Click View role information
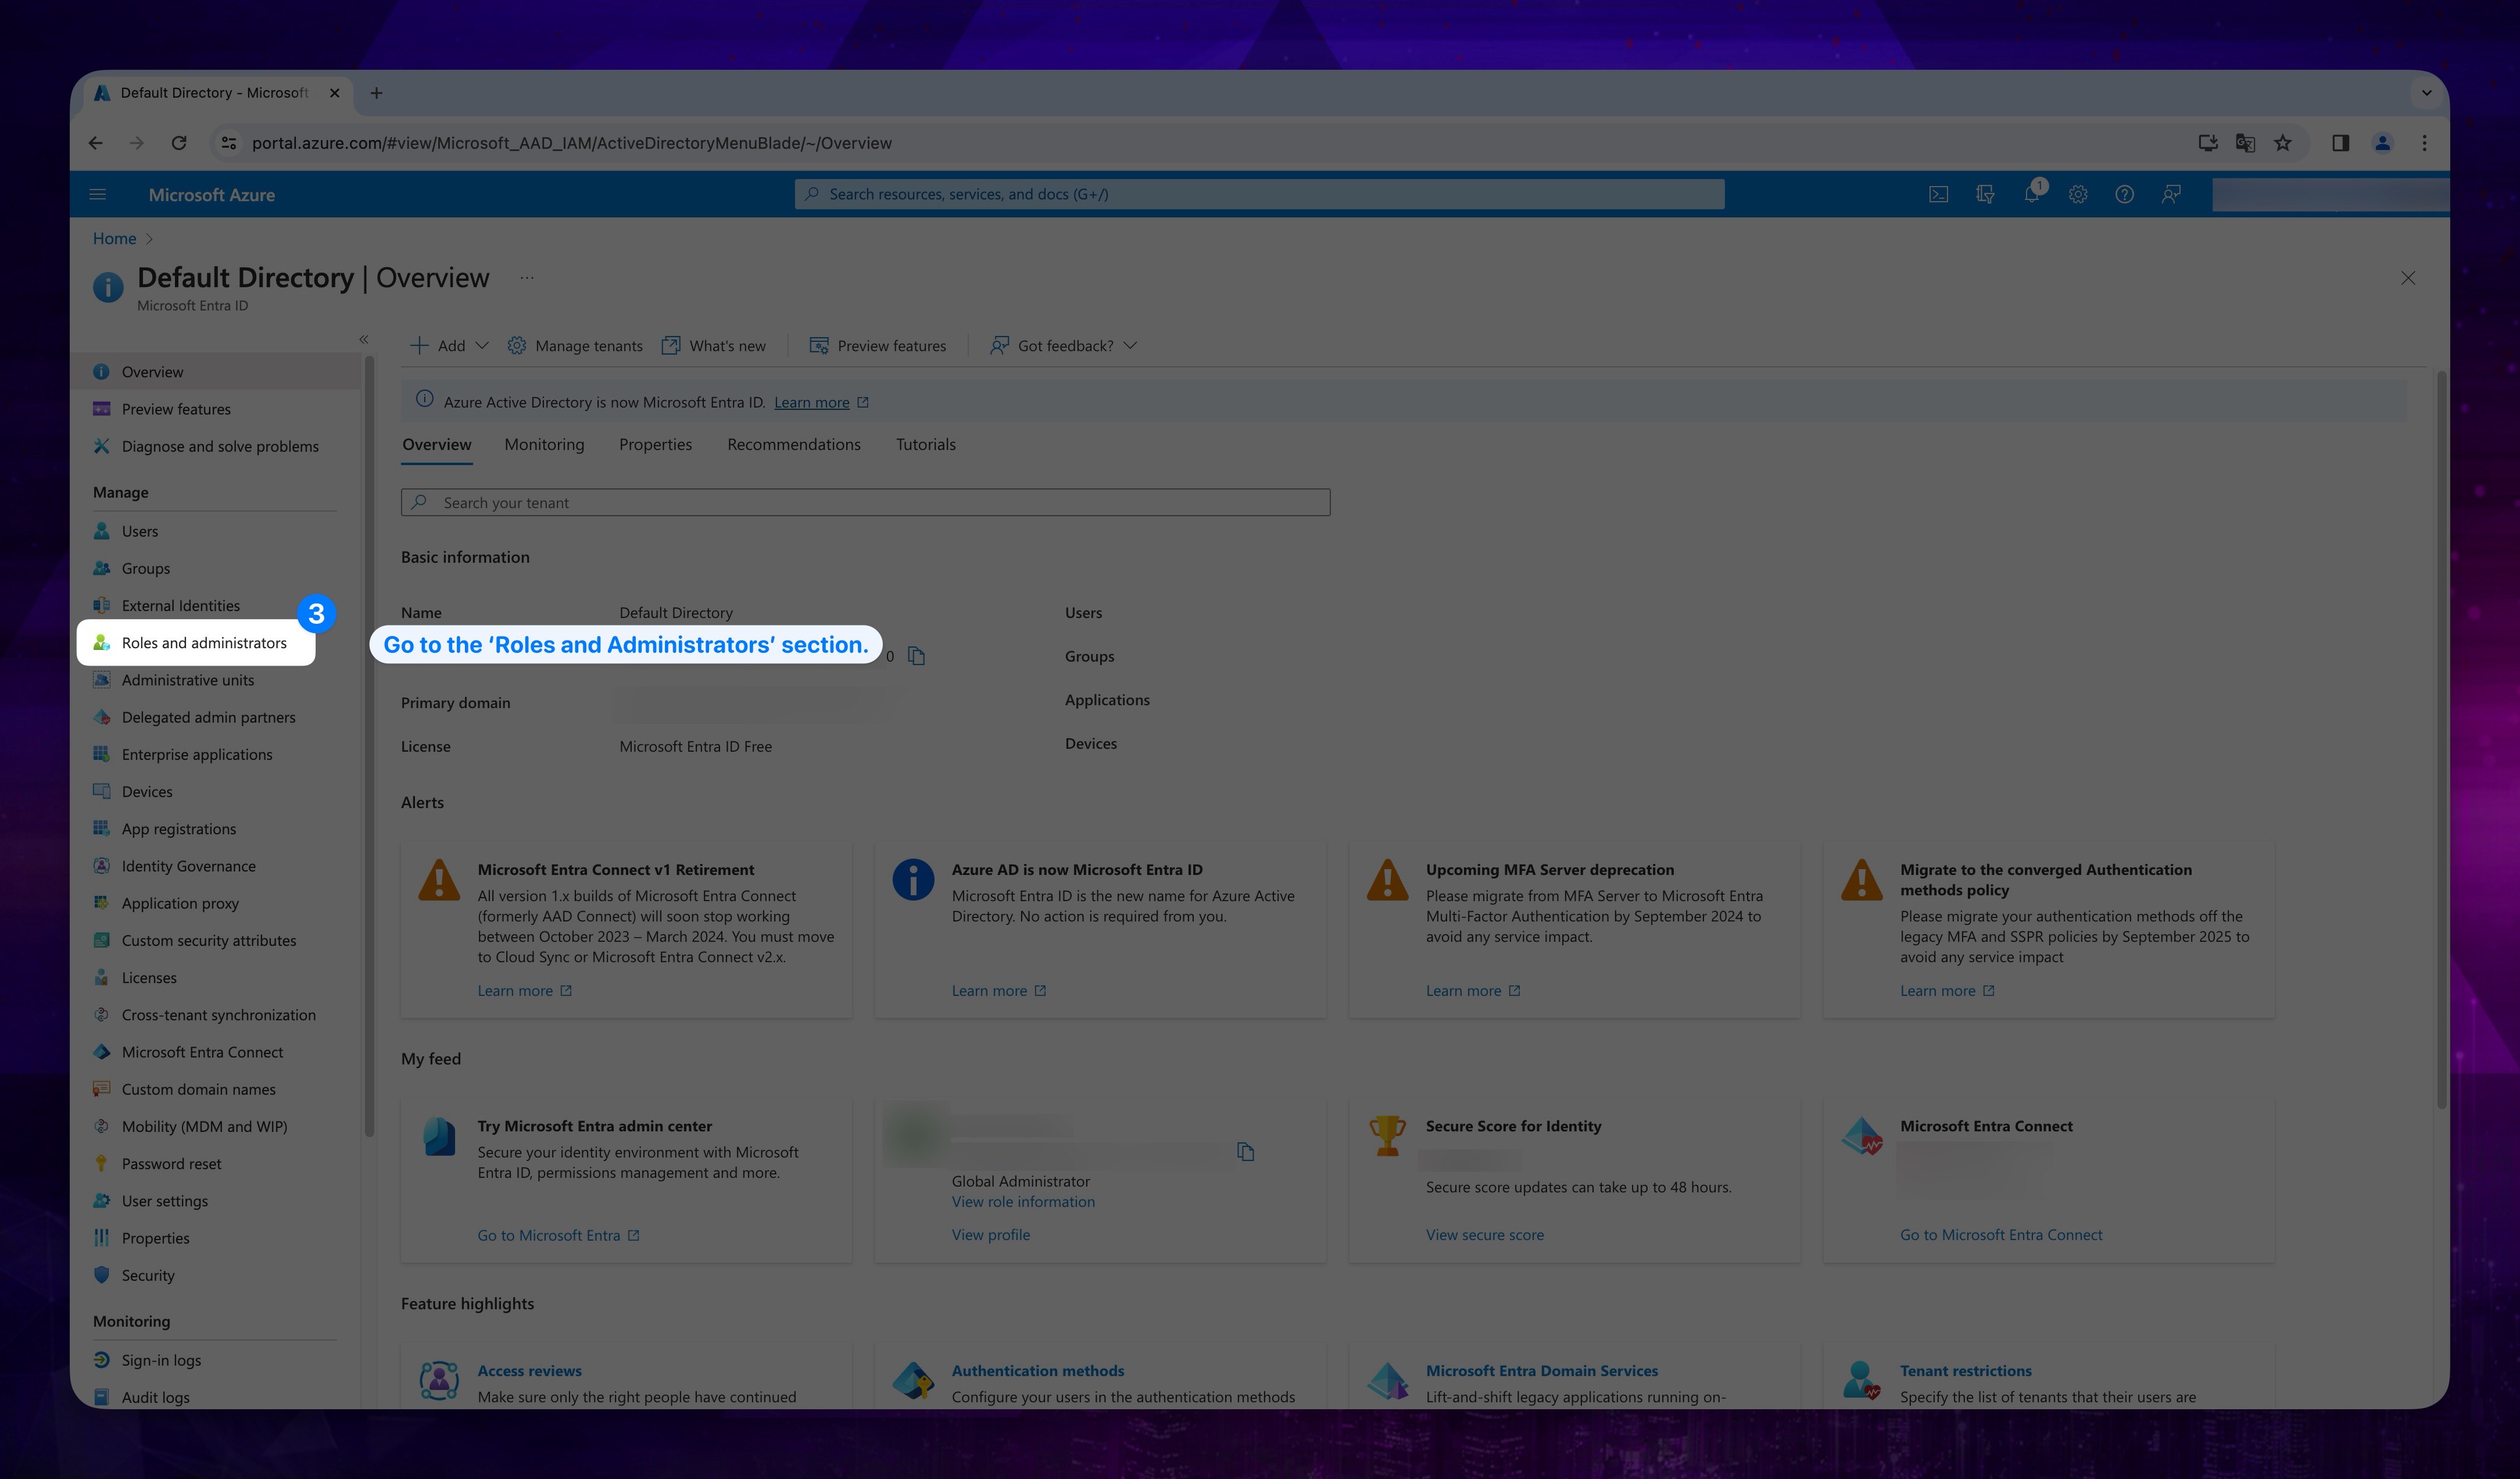 tap(1023, 1201)
